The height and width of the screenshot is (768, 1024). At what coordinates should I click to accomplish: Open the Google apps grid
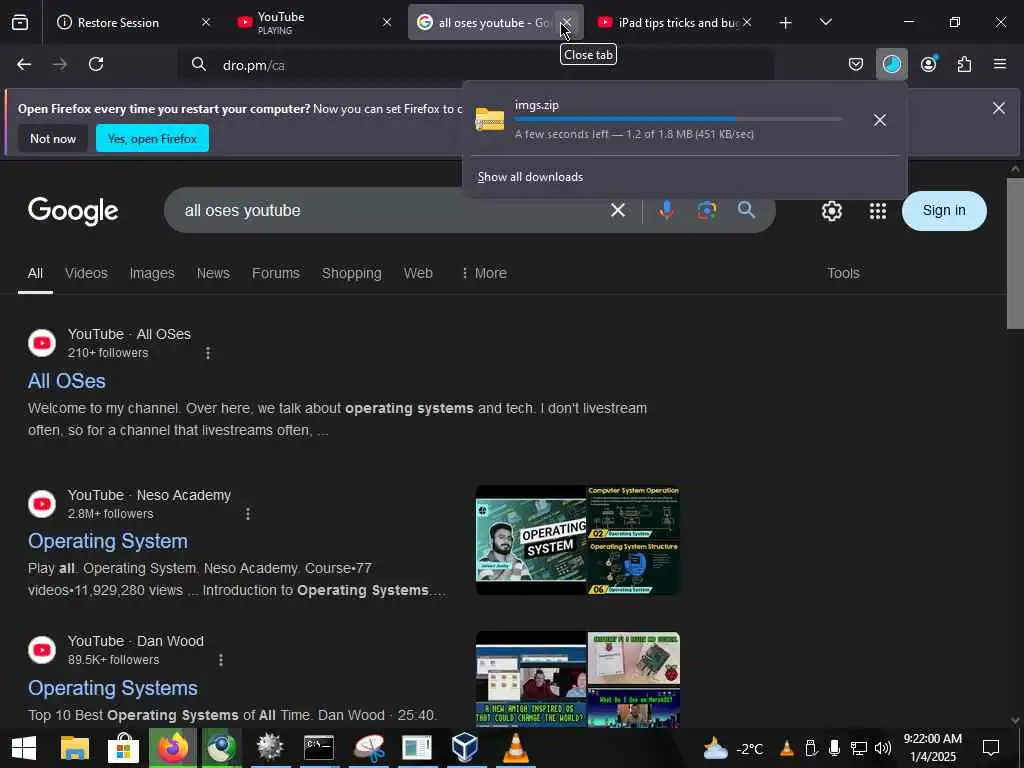point(878,211)
